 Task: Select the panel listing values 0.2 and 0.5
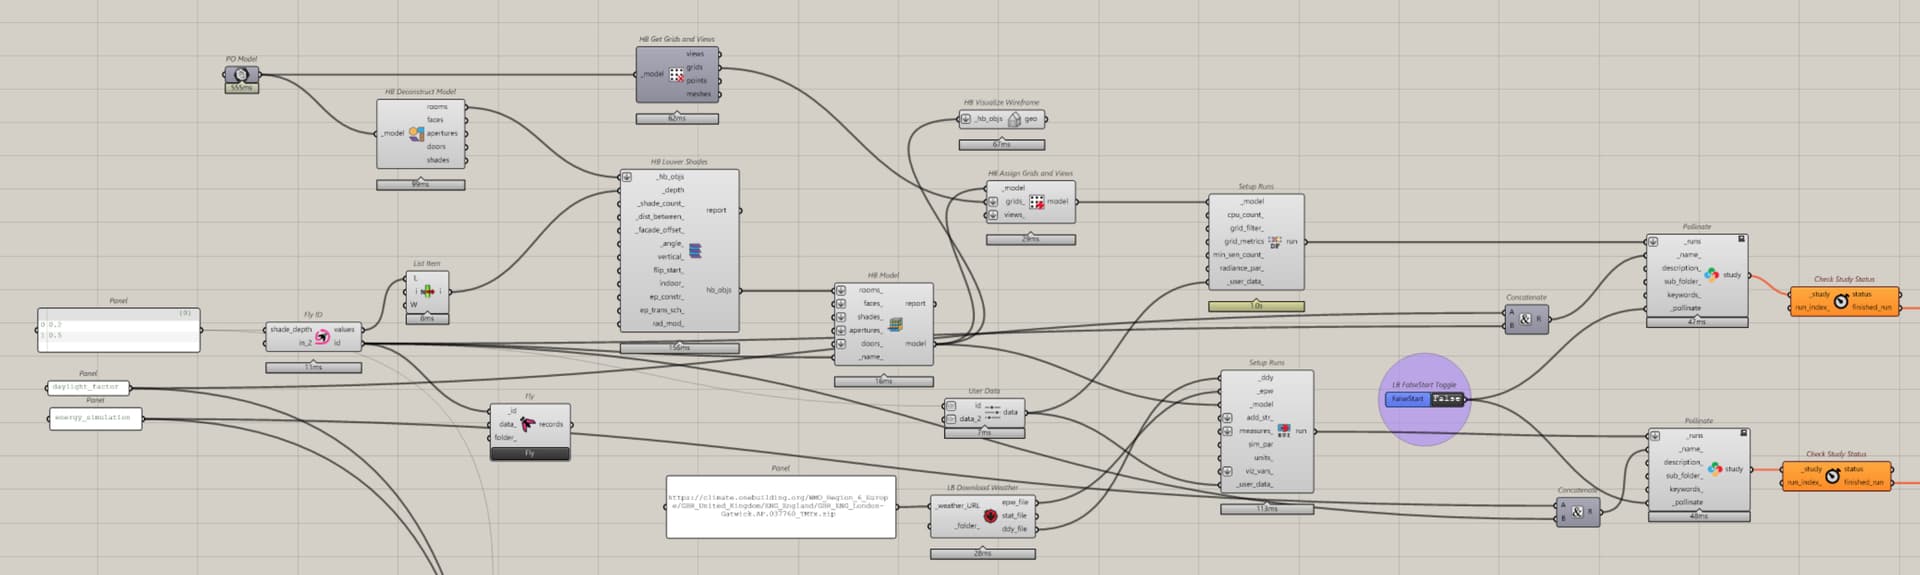click(119, 330)
